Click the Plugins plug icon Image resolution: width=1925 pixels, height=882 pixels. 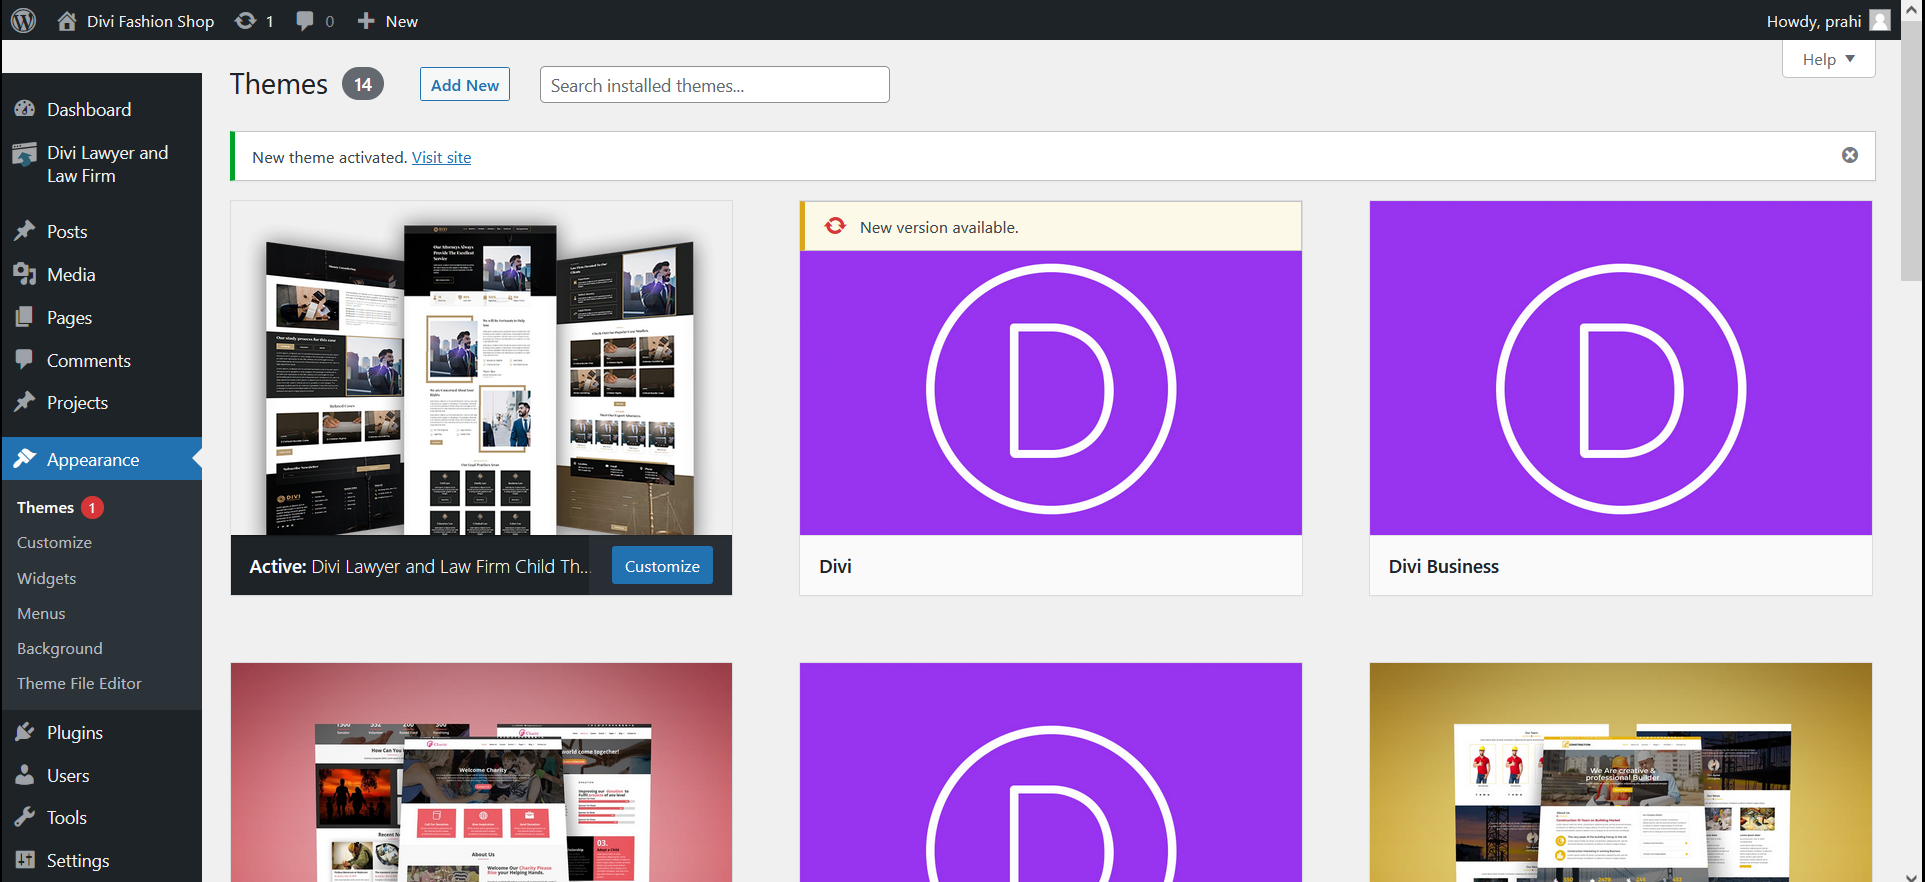25,732
